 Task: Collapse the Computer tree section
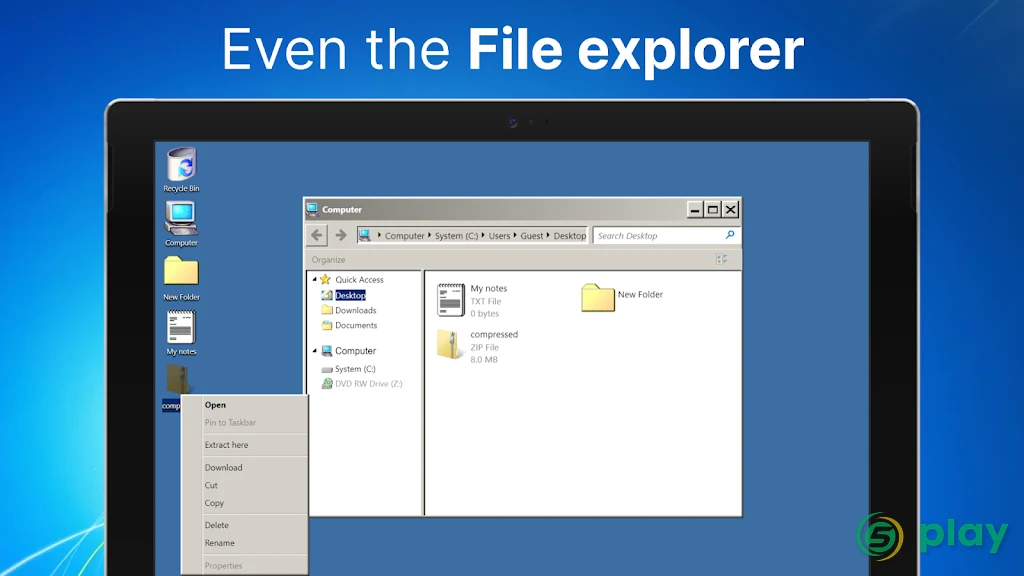(315, 351)
